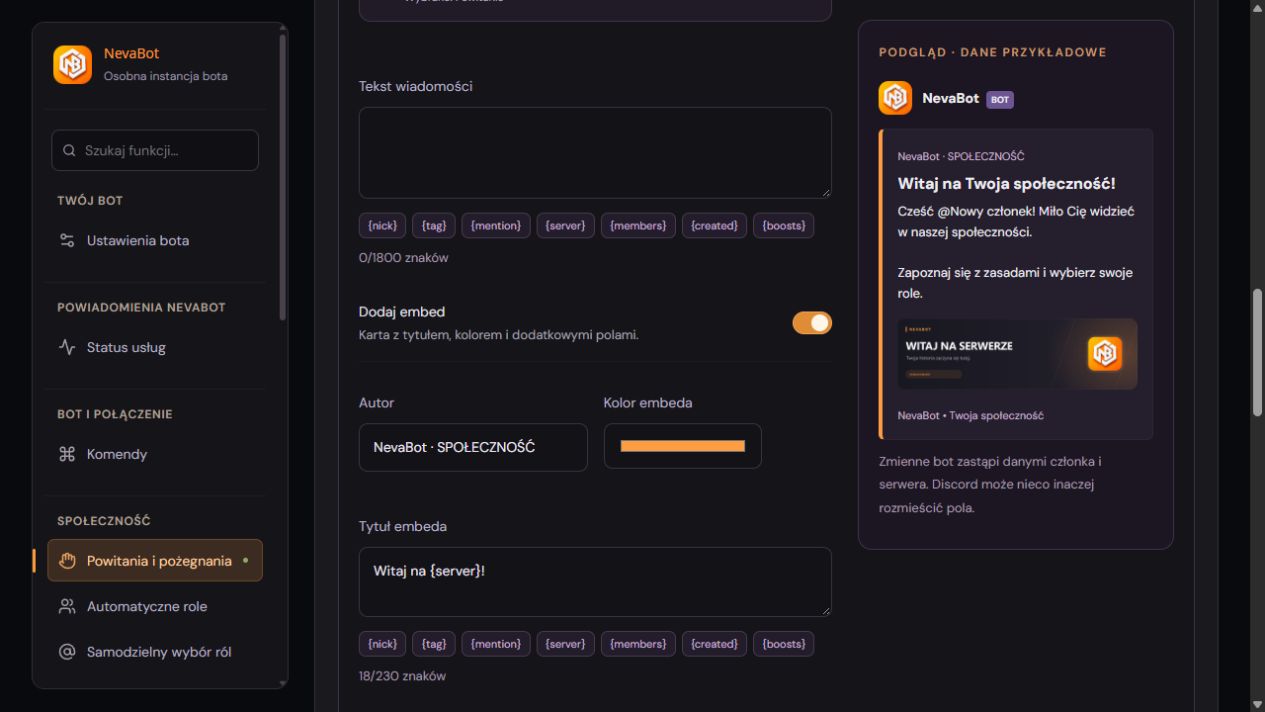This screenshot has width=1265, height=712.
Task: Add {members} chip below Tytuł embeda
Action: pyautogui.click(x=638, y=644)
